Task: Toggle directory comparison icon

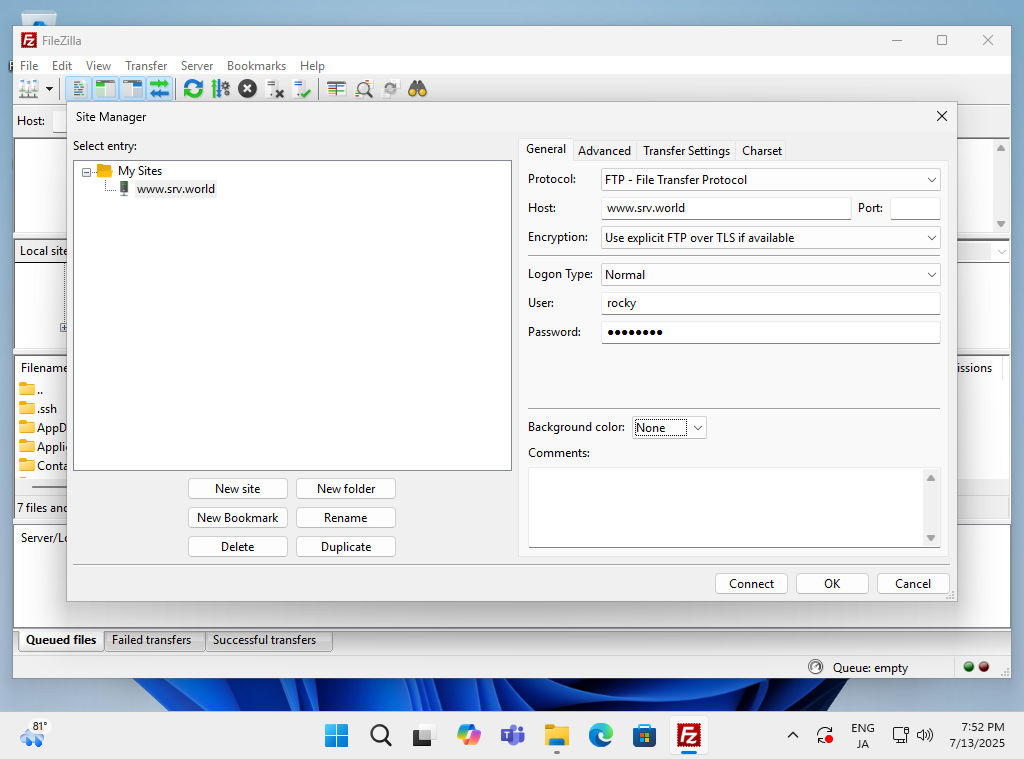Action: [x=364, y=89]
